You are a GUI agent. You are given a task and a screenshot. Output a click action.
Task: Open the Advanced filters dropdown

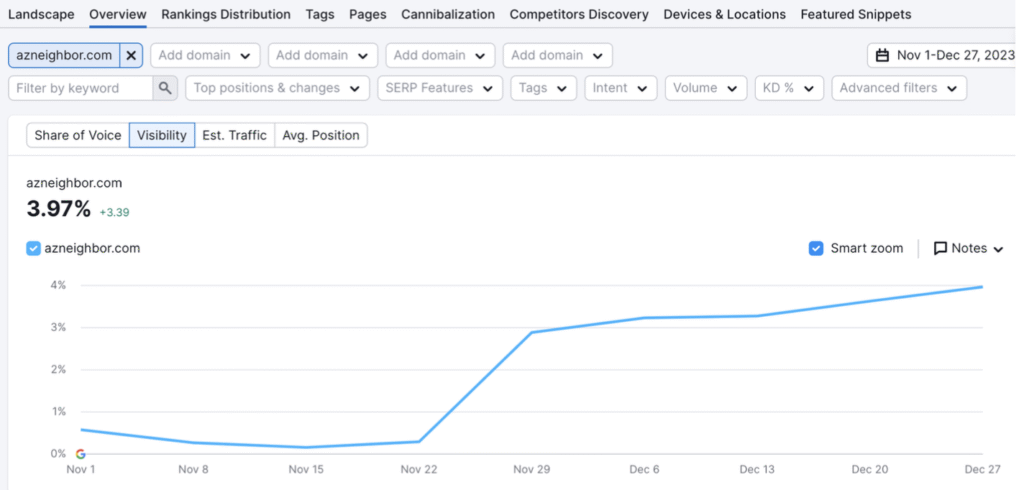coord(898,88)
